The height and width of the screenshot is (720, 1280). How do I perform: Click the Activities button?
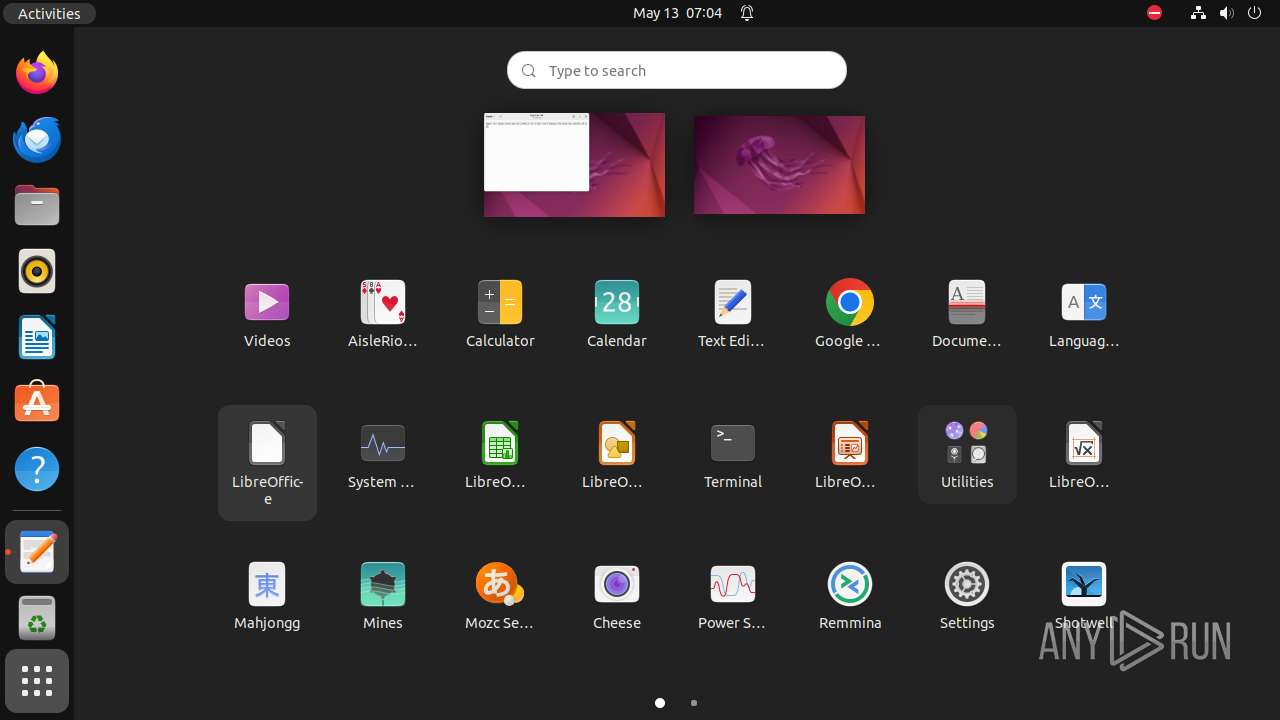[49, 13]
